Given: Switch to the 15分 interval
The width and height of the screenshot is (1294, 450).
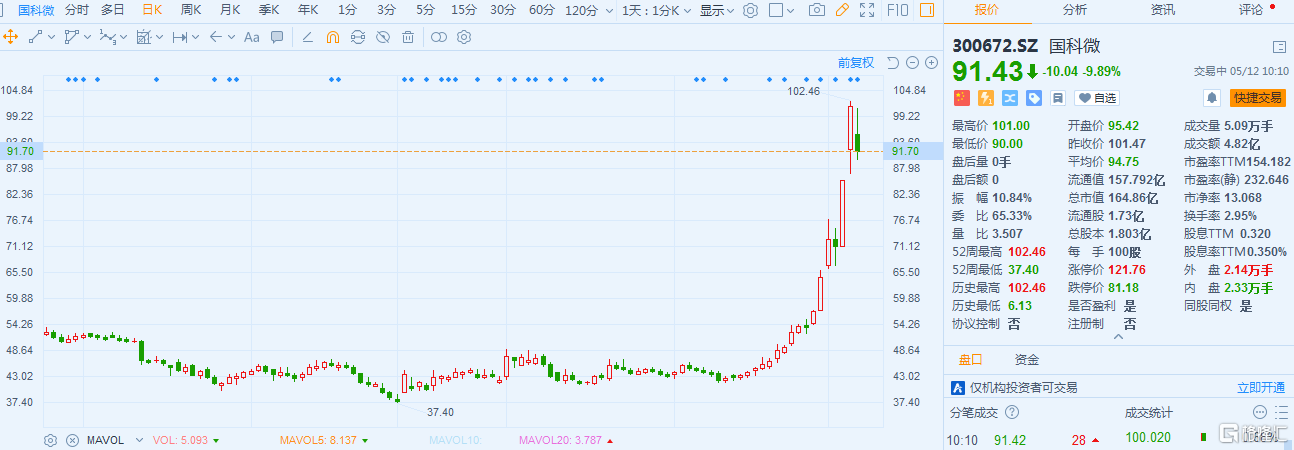Looking at the screenshot, I should 463,10.
